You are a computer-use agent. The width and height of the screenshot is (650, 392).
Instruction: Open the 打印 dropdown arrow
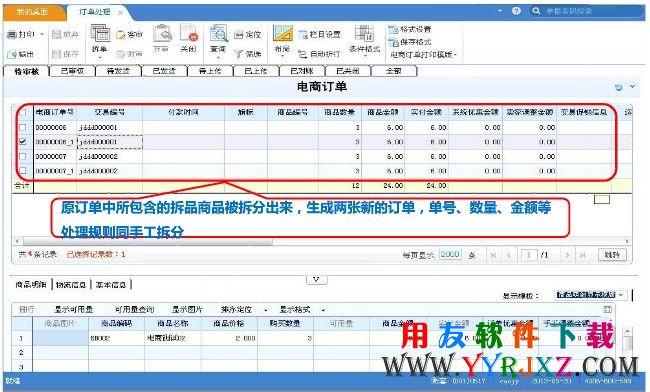[42, 34]
